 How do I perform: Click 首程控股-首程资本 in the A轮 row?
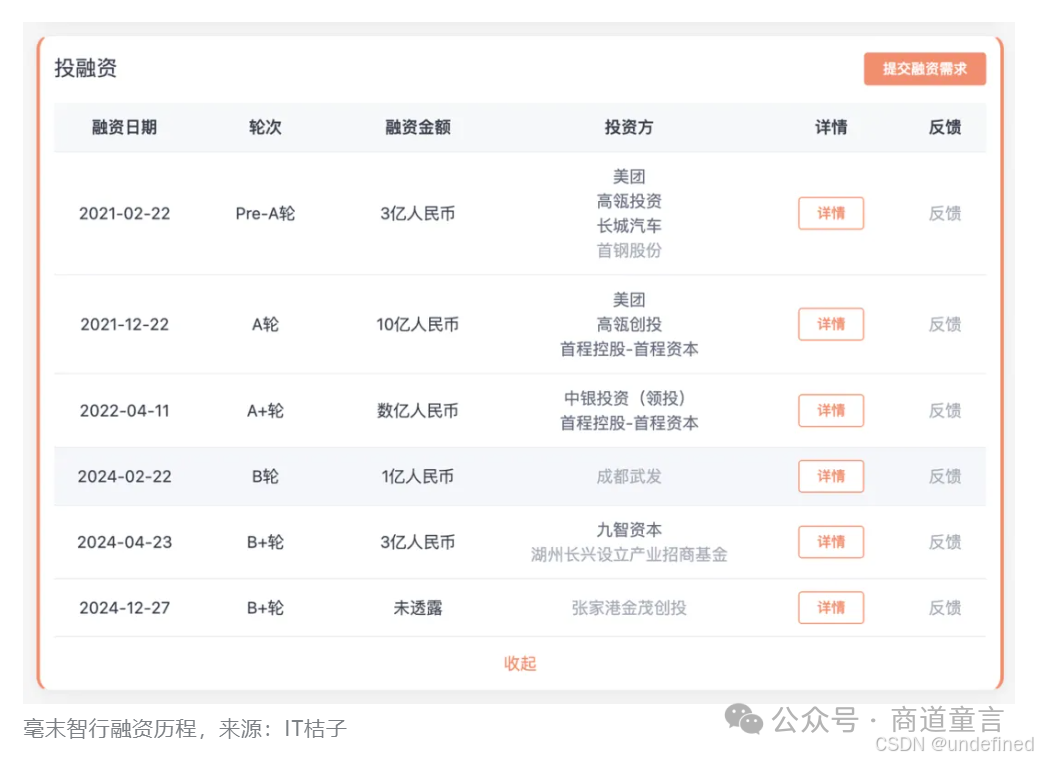(629, 349)
